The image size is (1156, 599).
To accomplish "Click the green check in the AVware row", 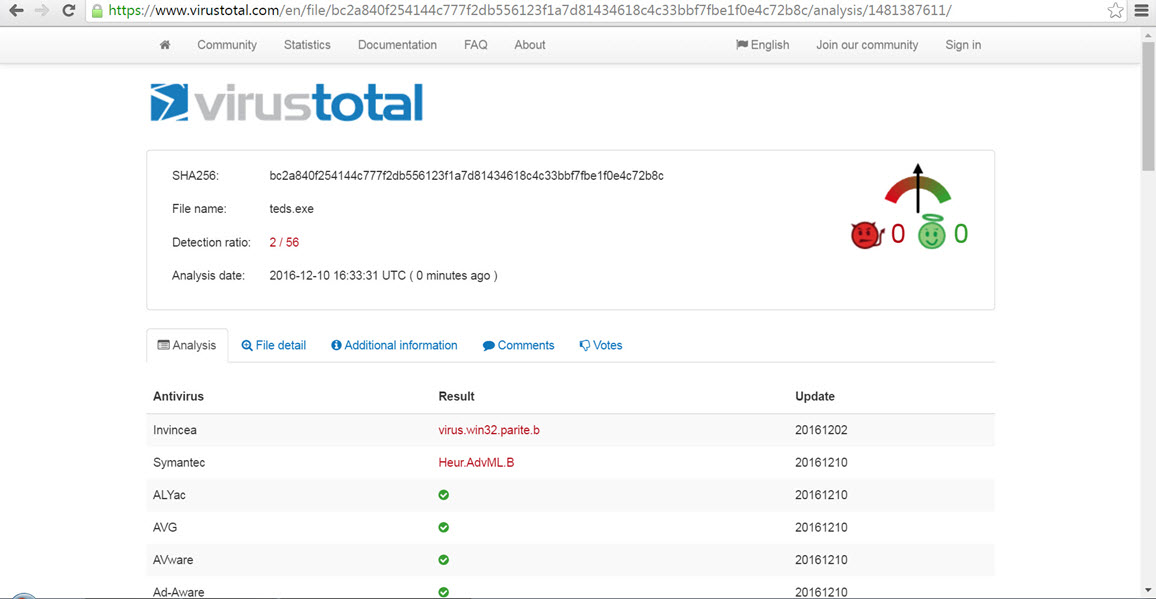I will coord(444,560).
